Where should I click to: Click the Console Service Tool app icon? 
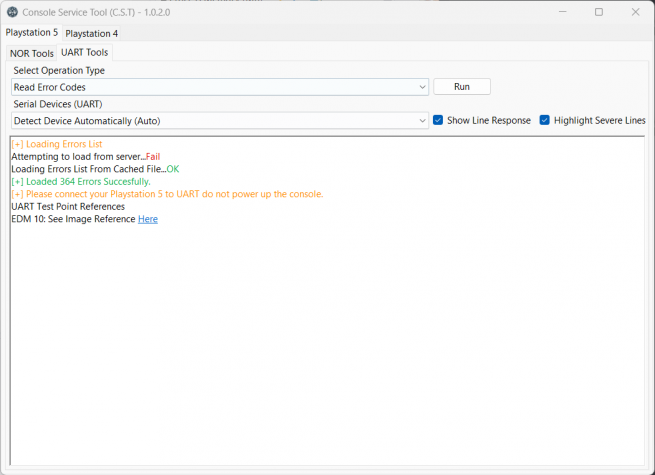[12, 12]
